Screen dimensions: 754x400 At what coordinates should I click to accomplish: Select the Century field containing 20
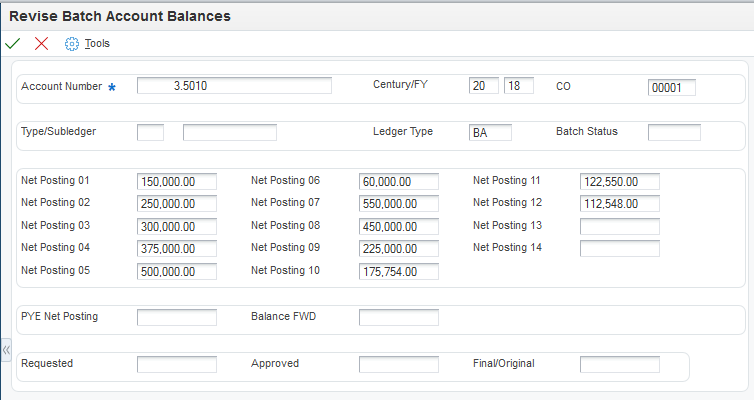483,86
